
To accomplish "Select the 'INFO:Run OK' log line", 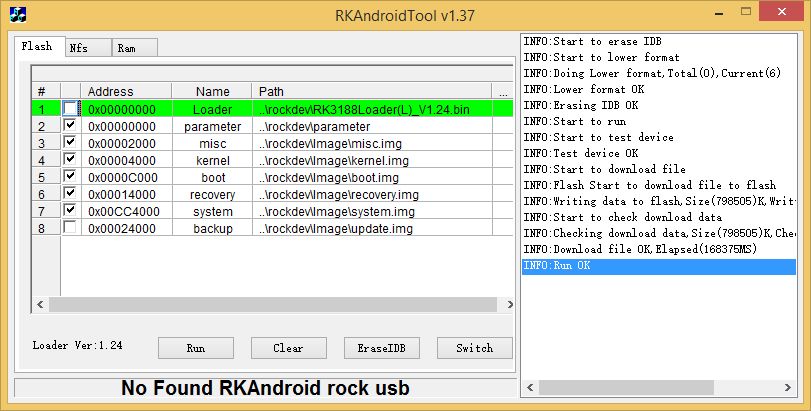I will 659,266.
